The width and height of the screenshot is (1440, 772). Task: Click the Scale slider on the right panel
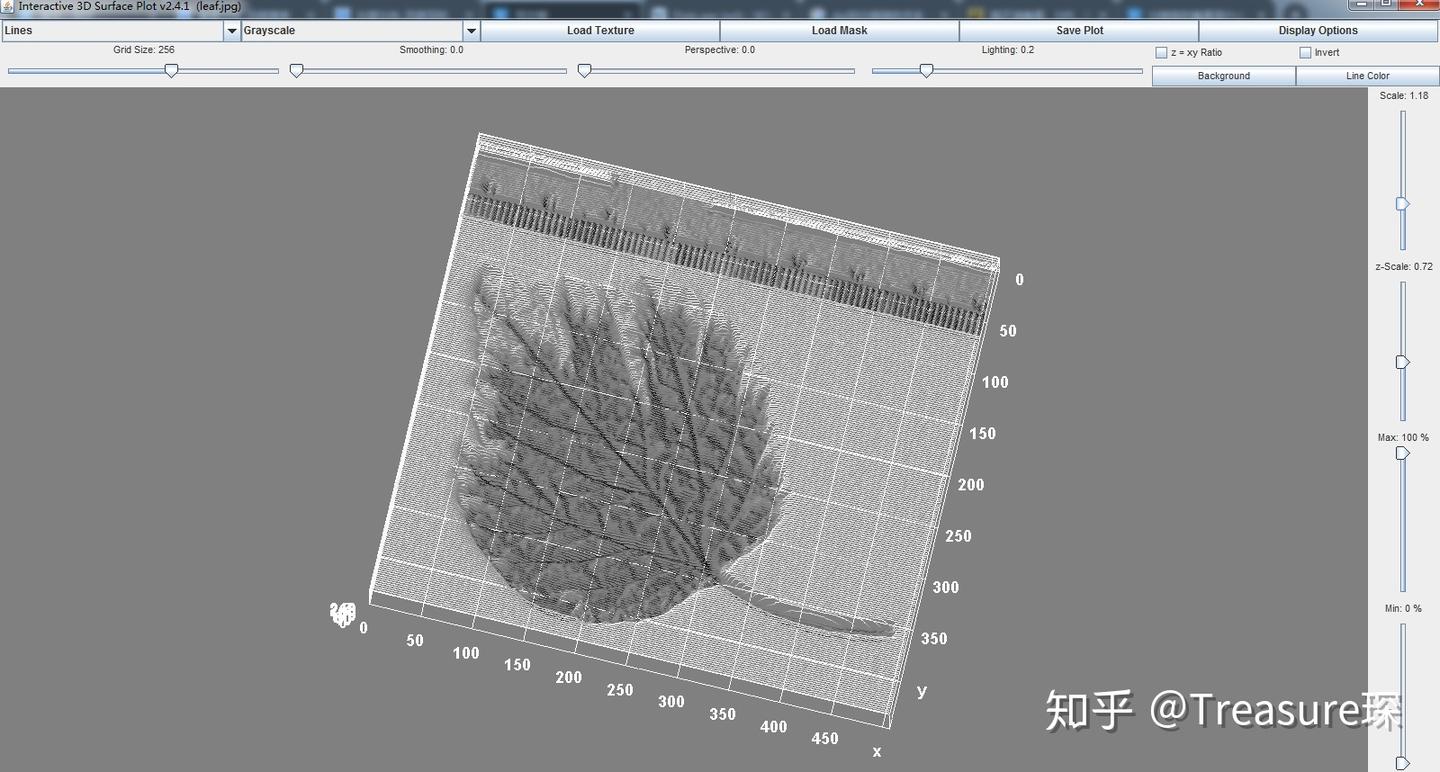click(1402, 203)
